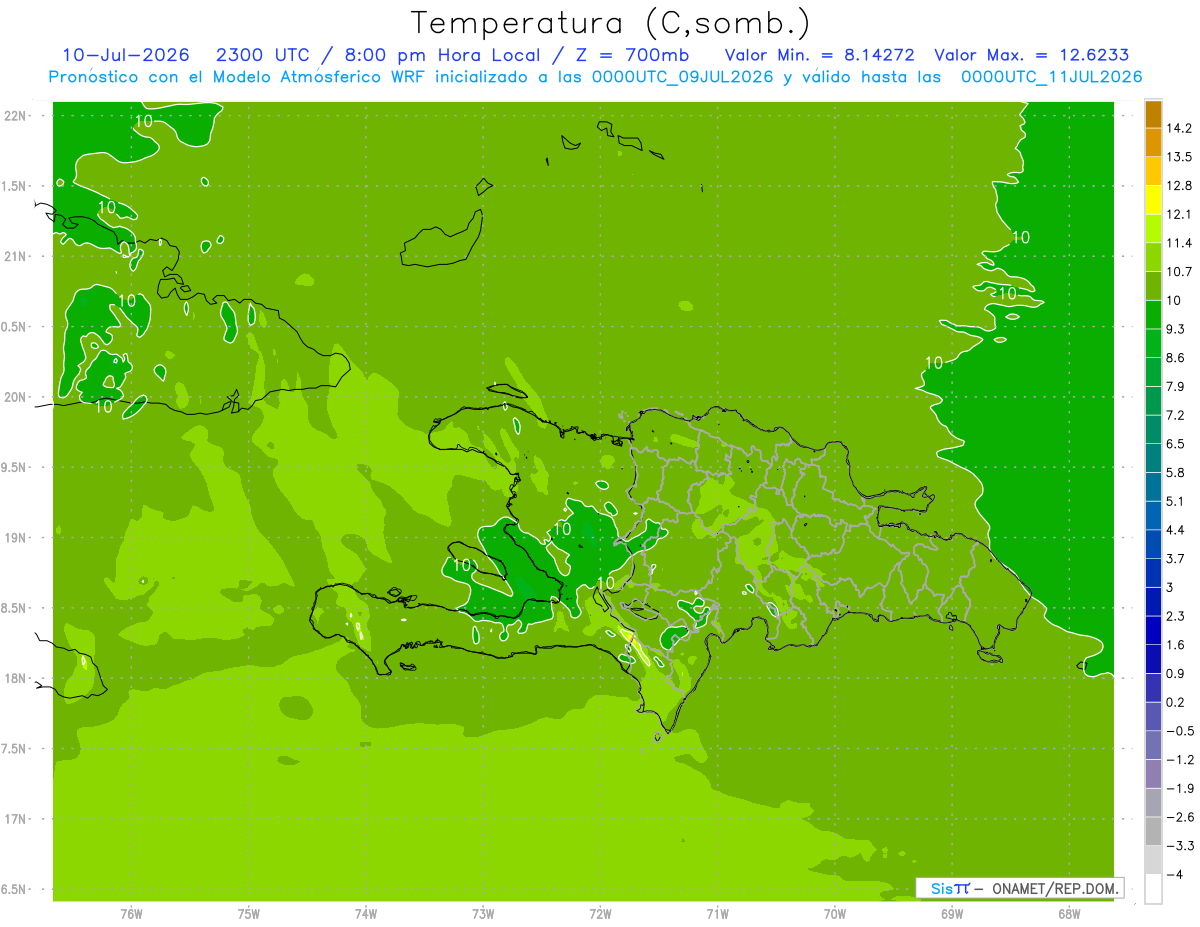Click the 69W longitude axis label
Viewport: 1200px width, 927px height.
point(952,913)
